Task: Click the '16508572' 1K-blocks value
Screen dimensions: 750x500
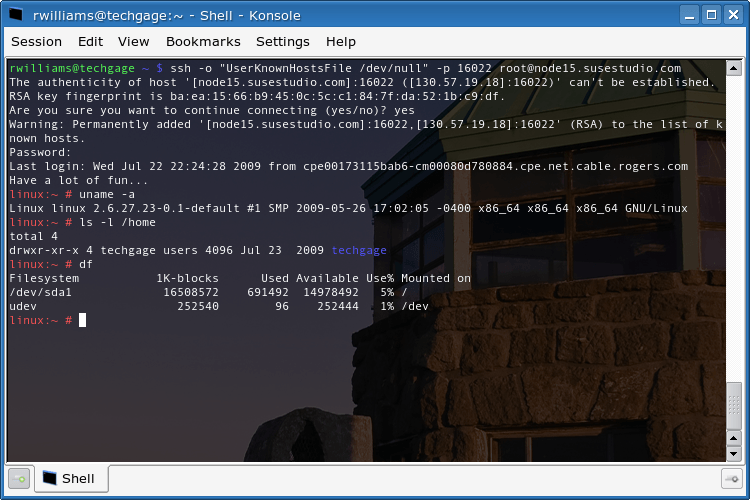Action: coord(191,292)
